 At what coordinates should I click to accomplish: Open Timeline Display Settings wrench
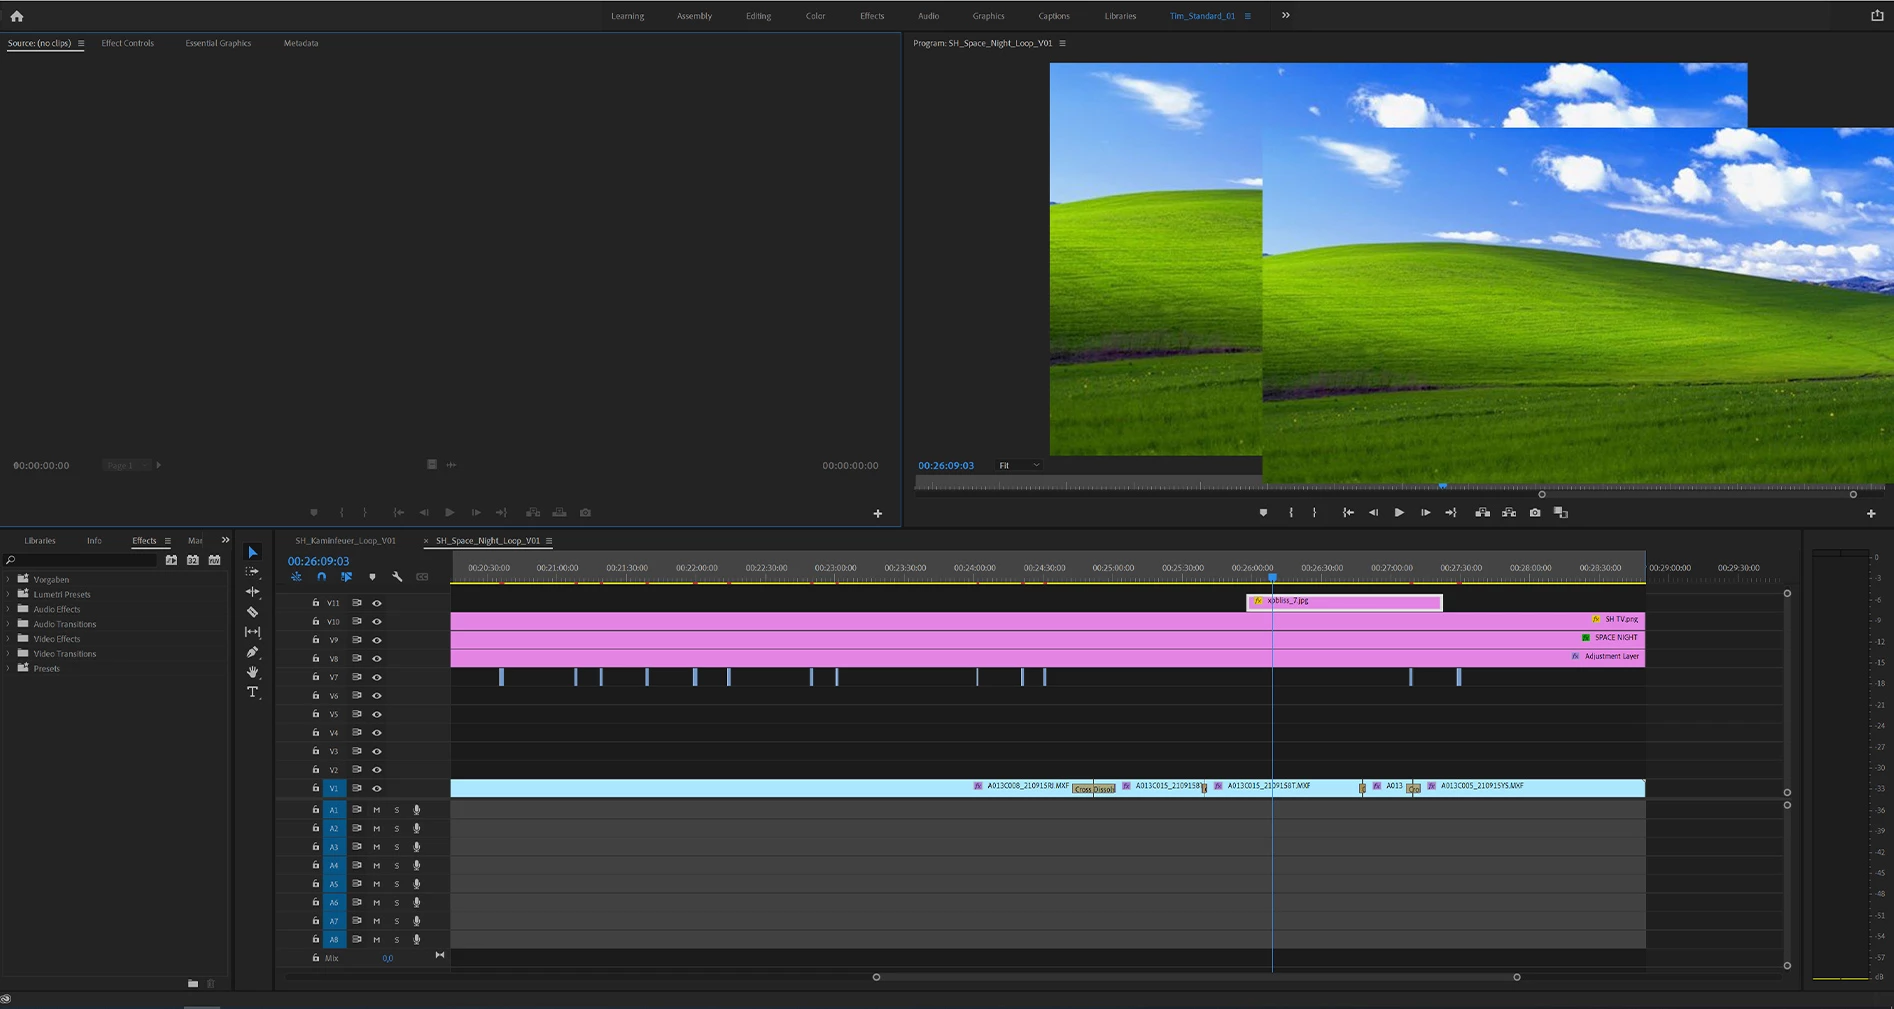(397, 577)
